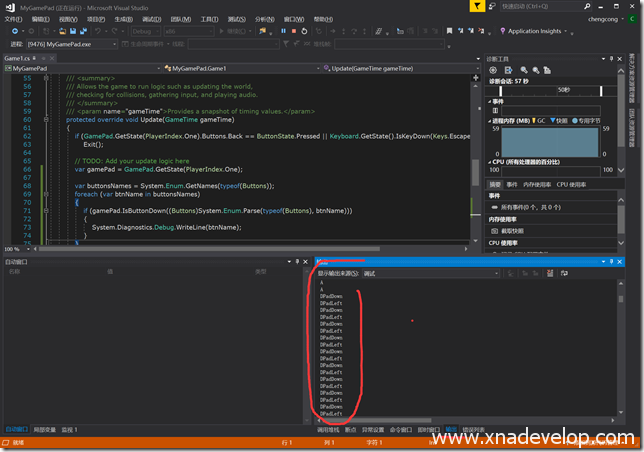The image size is (644, 452).
Task: Click the pause debugging icon in toolbar
Action: (x=283, y=31)
